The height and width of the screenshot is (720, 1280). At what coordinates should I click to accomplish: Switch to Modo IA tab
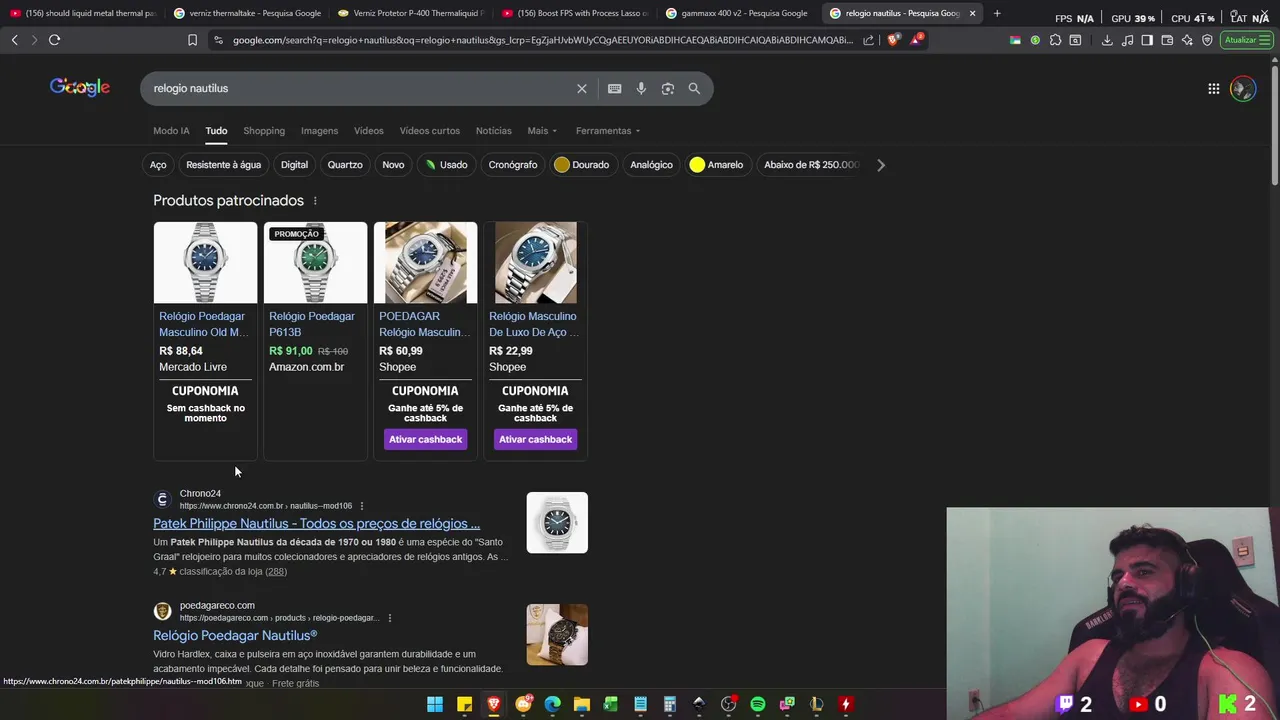[x=171, y=131]
